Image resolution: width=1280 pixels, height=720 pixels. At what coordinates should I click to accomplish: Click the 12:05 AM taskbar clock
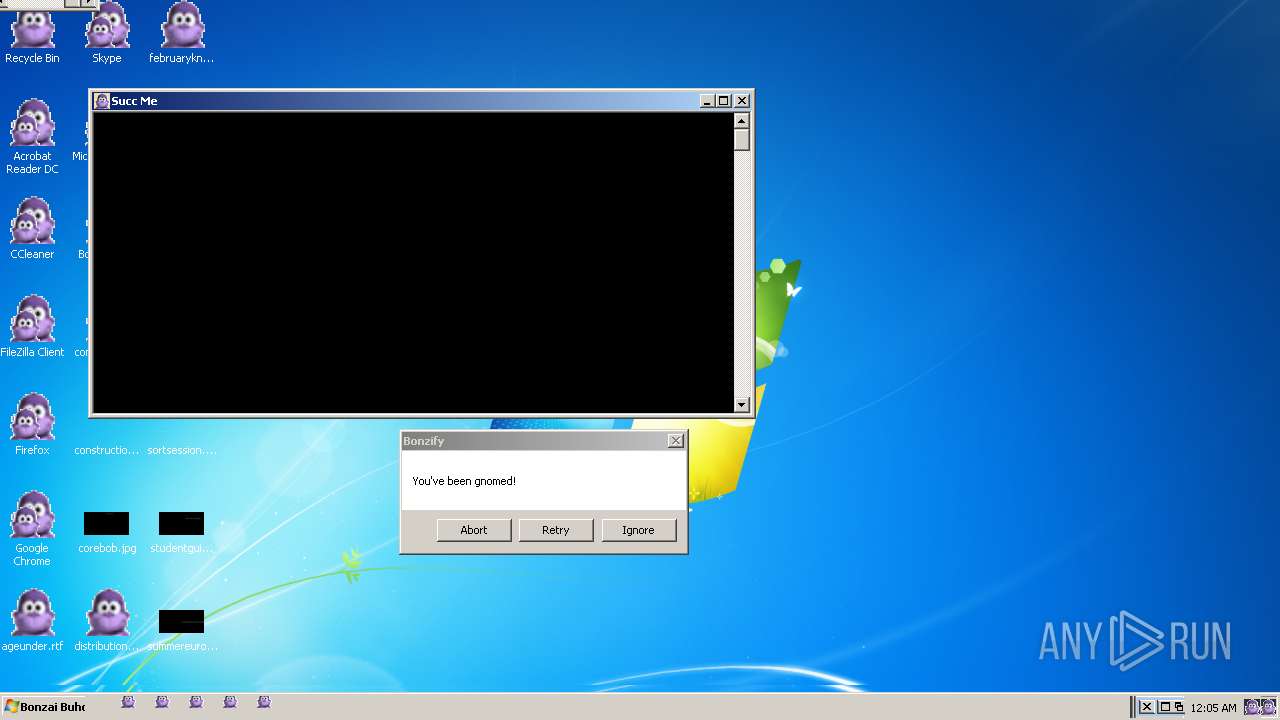[x=1213, y=708]
